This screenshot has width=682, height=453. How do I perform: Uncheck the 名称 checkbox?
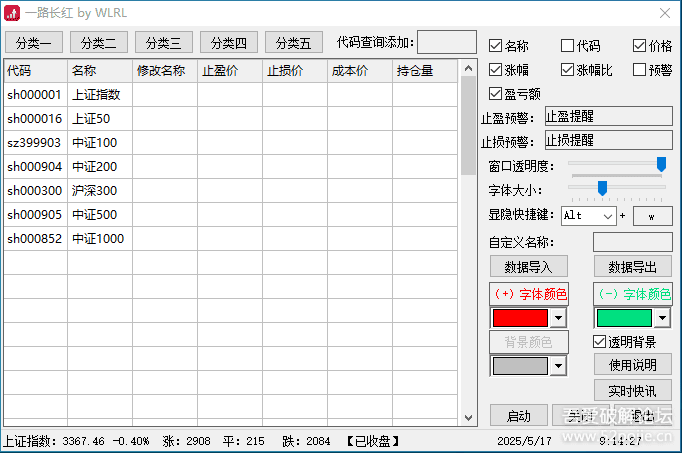(x=496, y=46)
